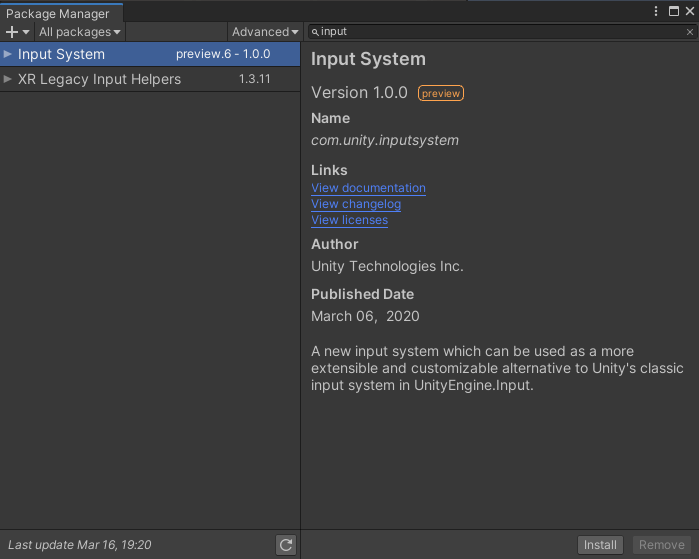The image size is (699, 559).
Task: Click the plus add package icon
Action: (12, 32)
